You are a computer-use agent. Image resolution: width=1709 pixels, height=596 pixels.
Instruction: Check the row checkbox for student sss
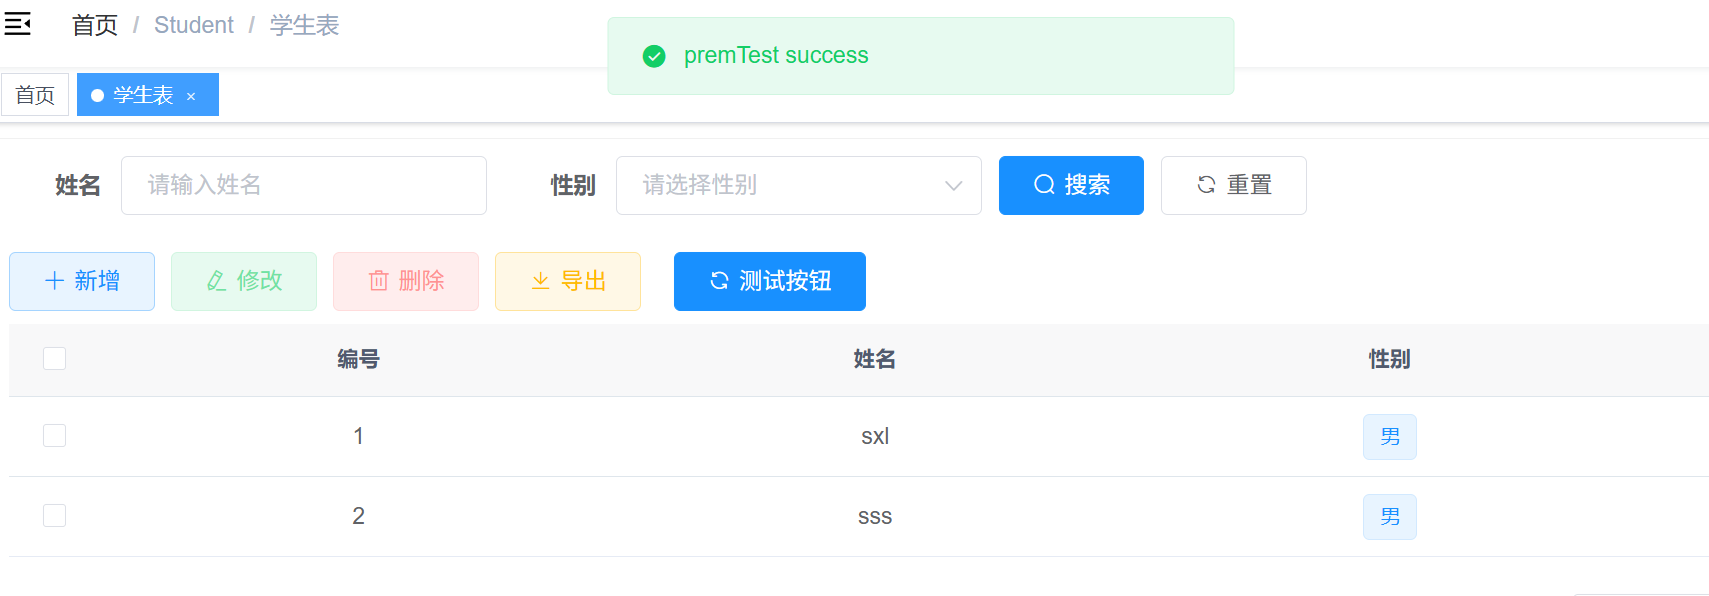pyautogui.click(x=55, y=515)
